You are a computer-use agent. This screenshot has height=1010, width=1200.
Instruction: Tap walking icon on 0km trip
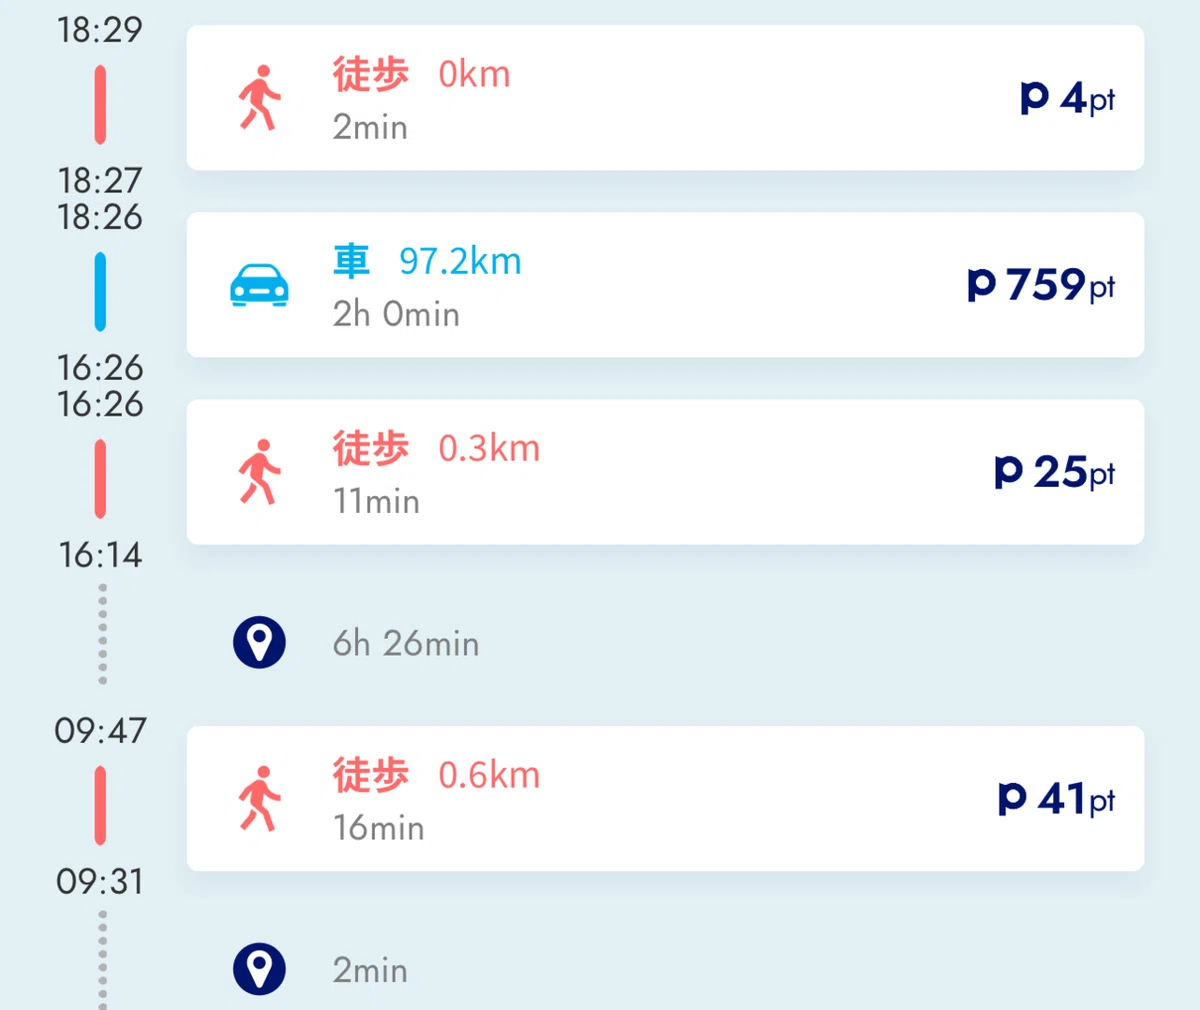(259, 98)
